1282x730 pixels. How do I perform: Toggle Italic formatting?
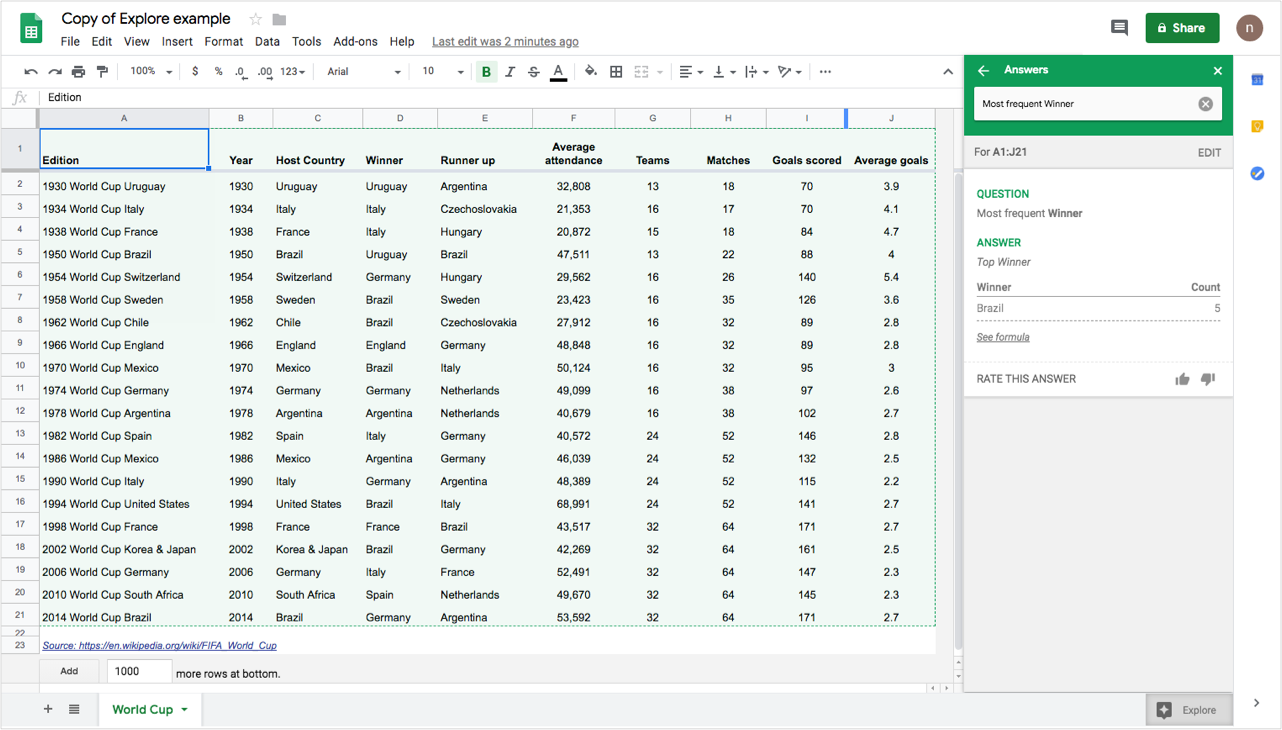[510, 72]
